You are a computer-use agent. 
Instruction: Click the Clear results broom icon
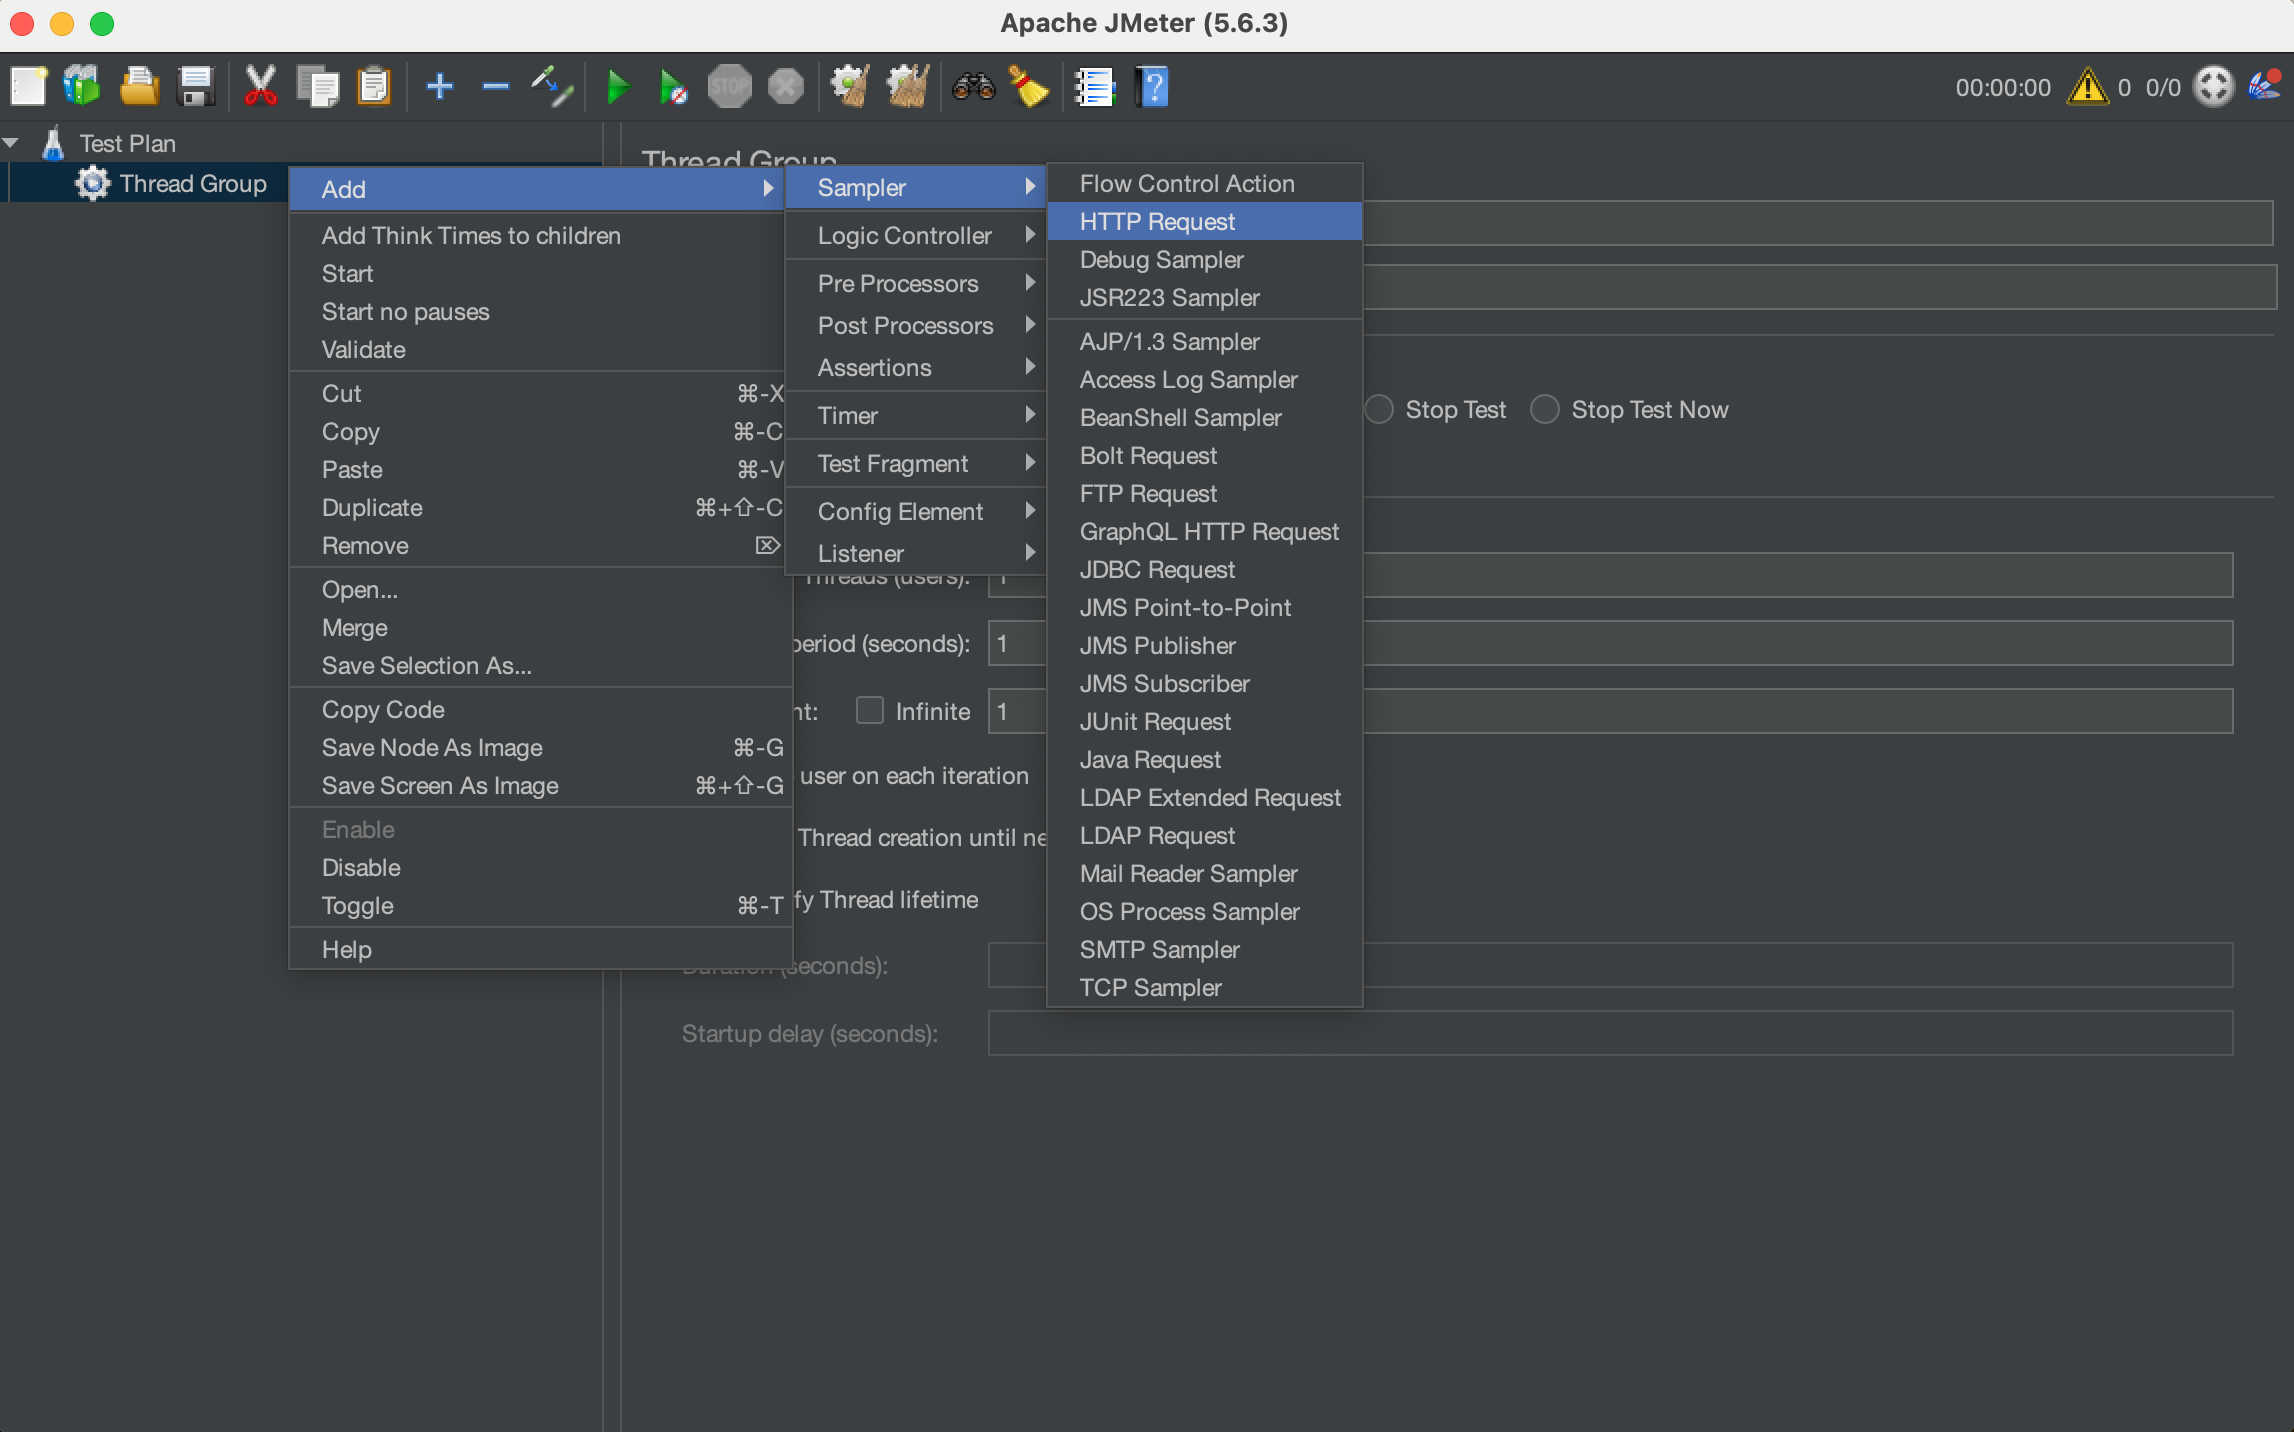[x=851, y=86]
